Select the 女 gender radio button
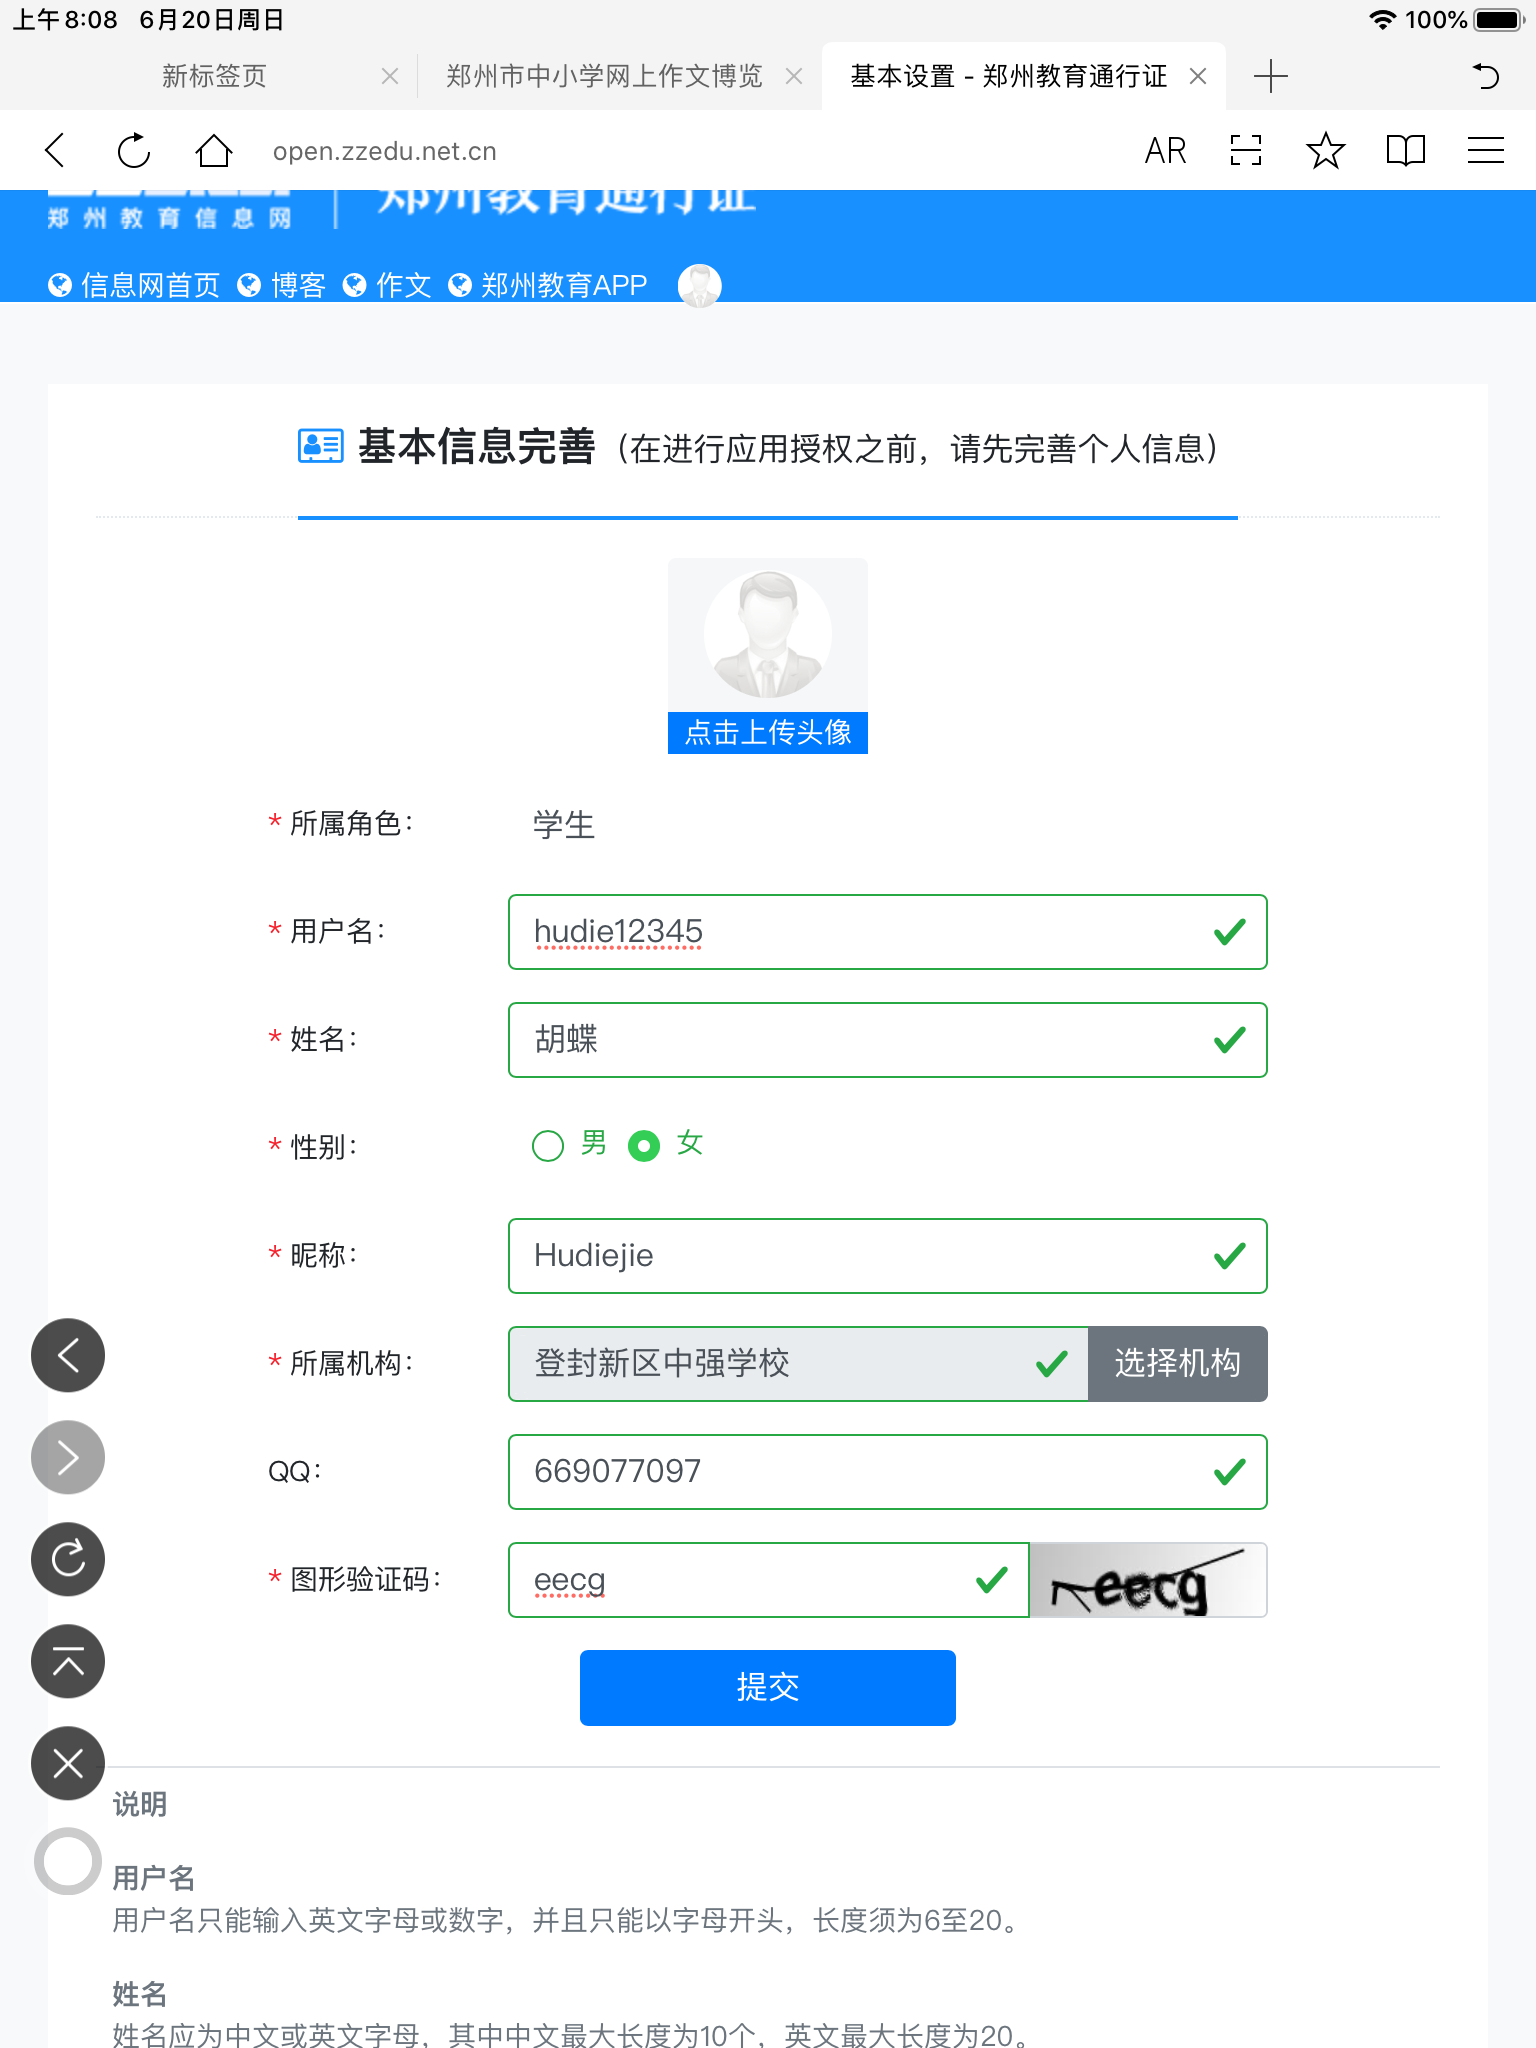Screen dimensions: 1536x2048 click(x=644, y=1146)
